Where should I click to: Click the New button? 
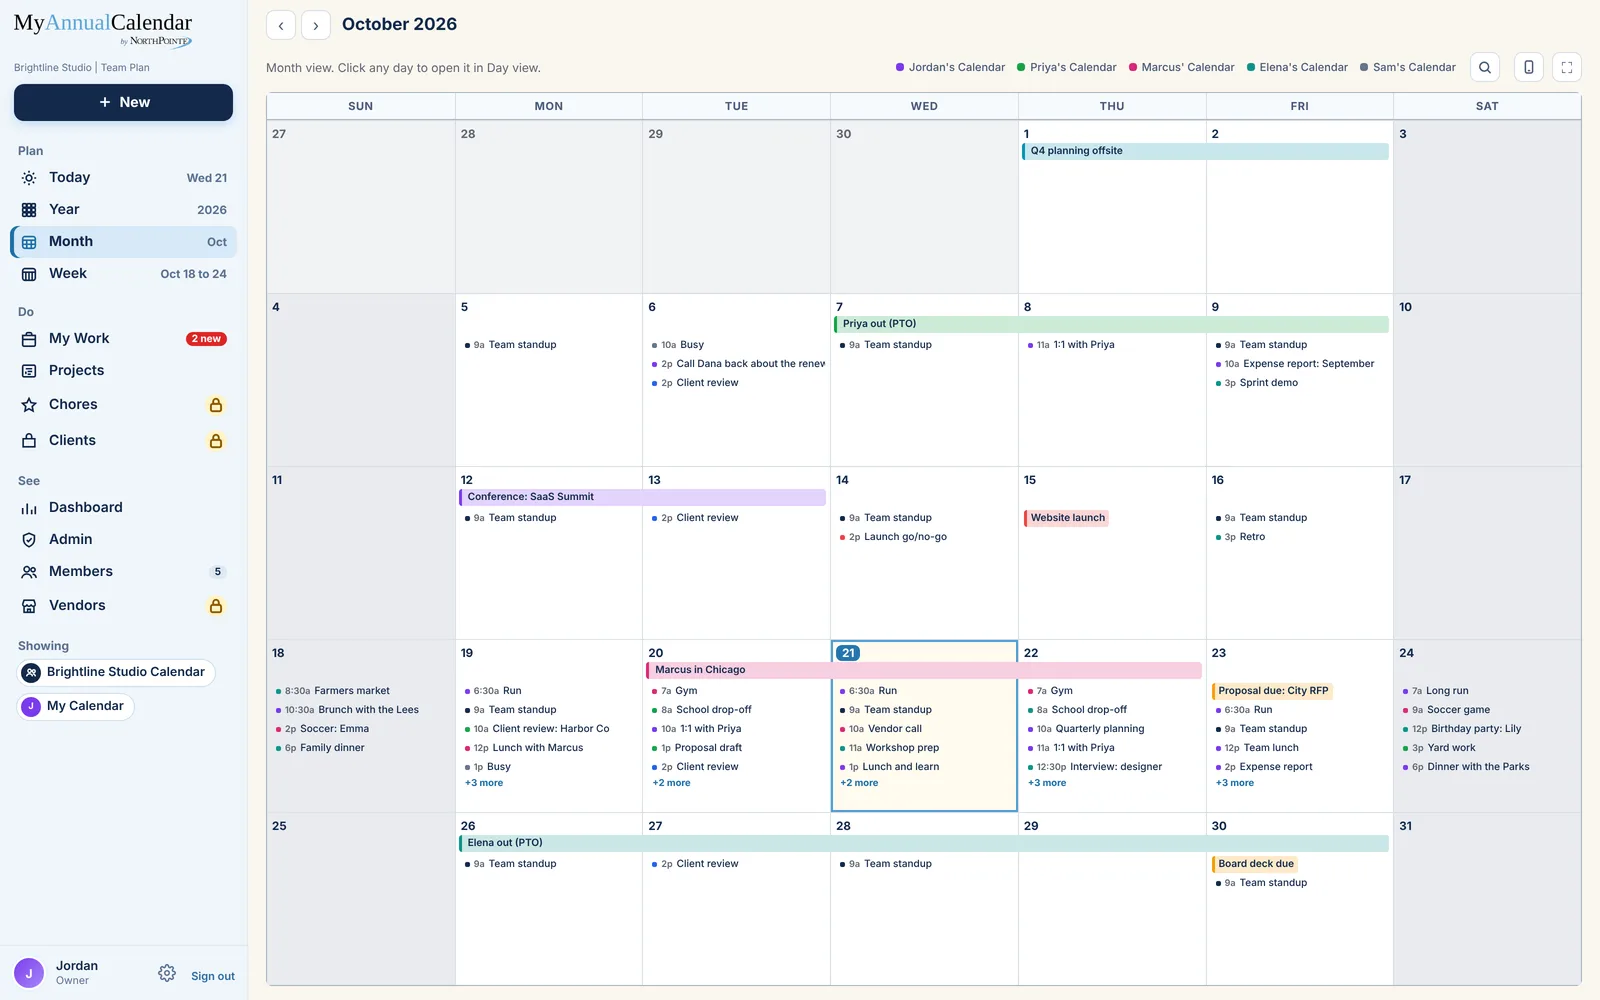[x=123, y=103]
